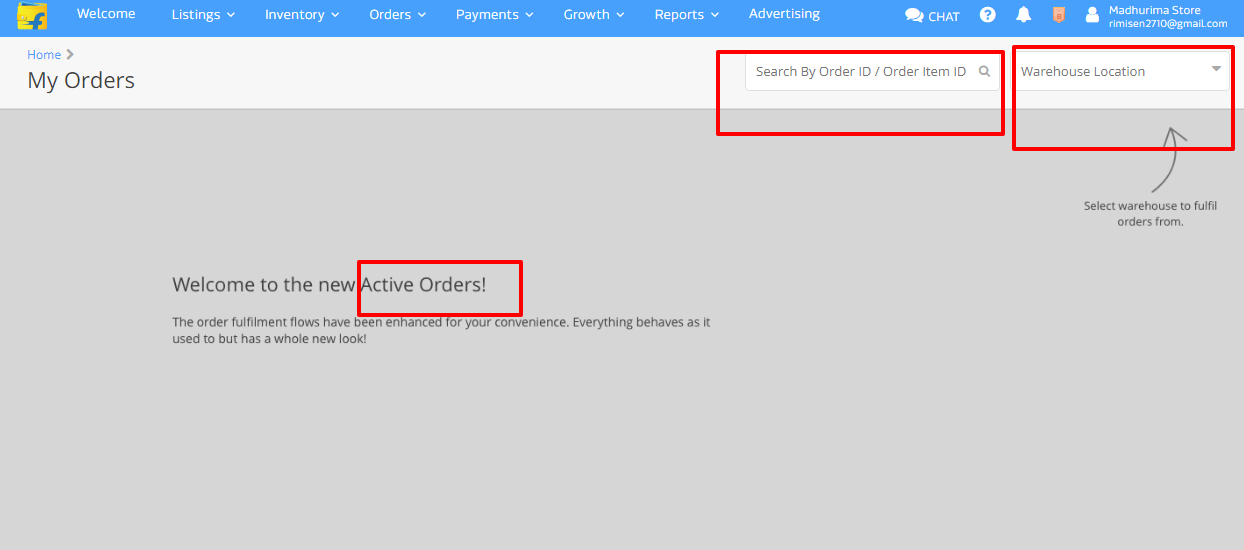
Task: Click the Welcome to new Active Orders heading
Action: (329, 284)
